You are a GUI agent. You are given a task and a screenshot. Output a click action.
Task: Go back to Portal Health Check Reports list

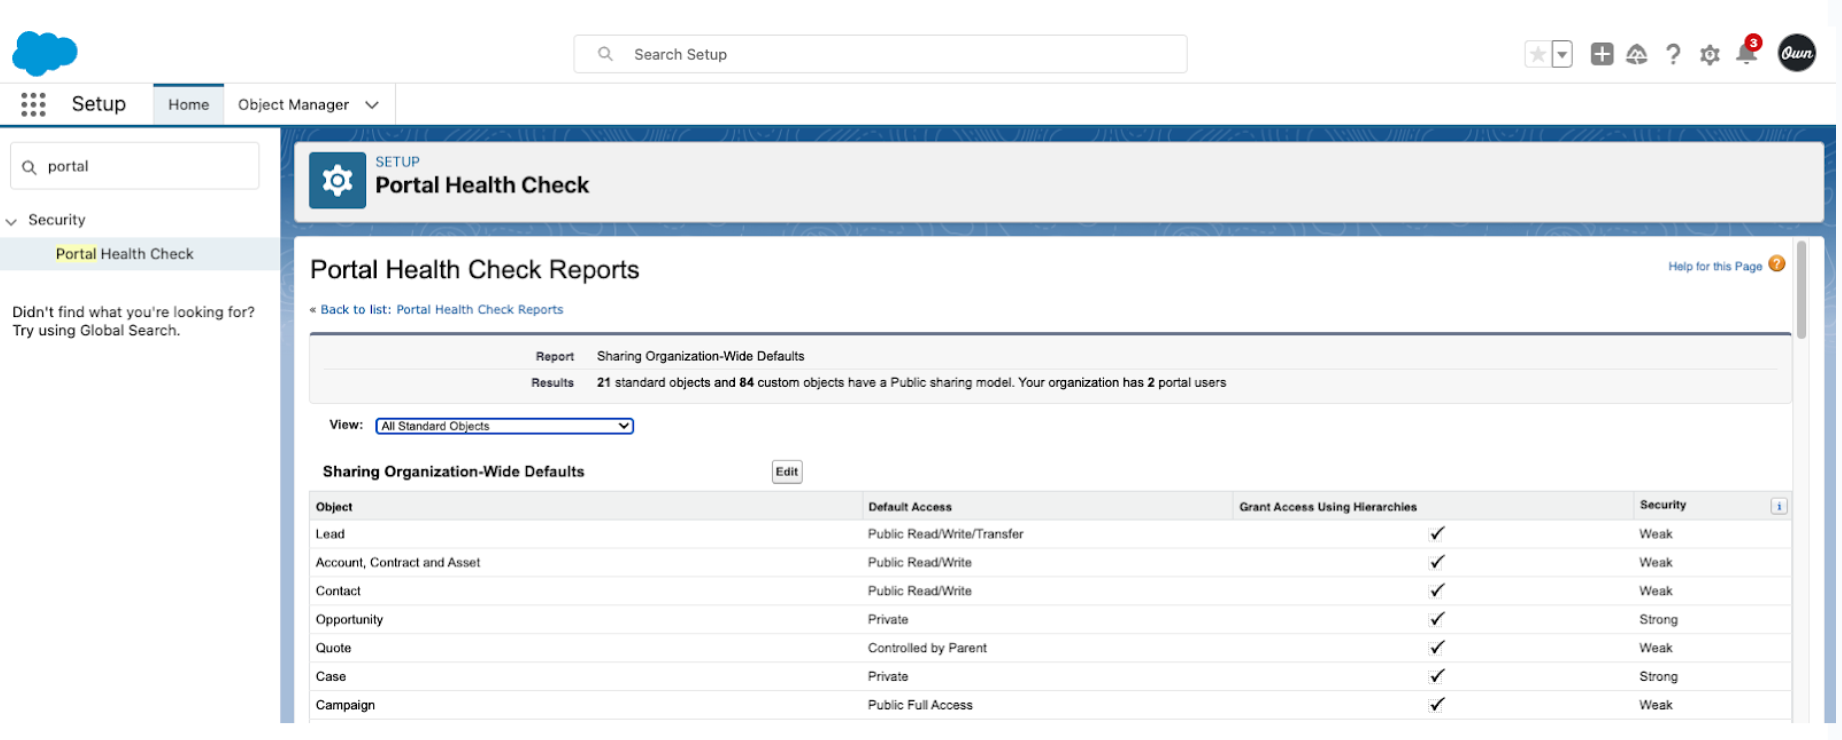(x=441, y=310)
